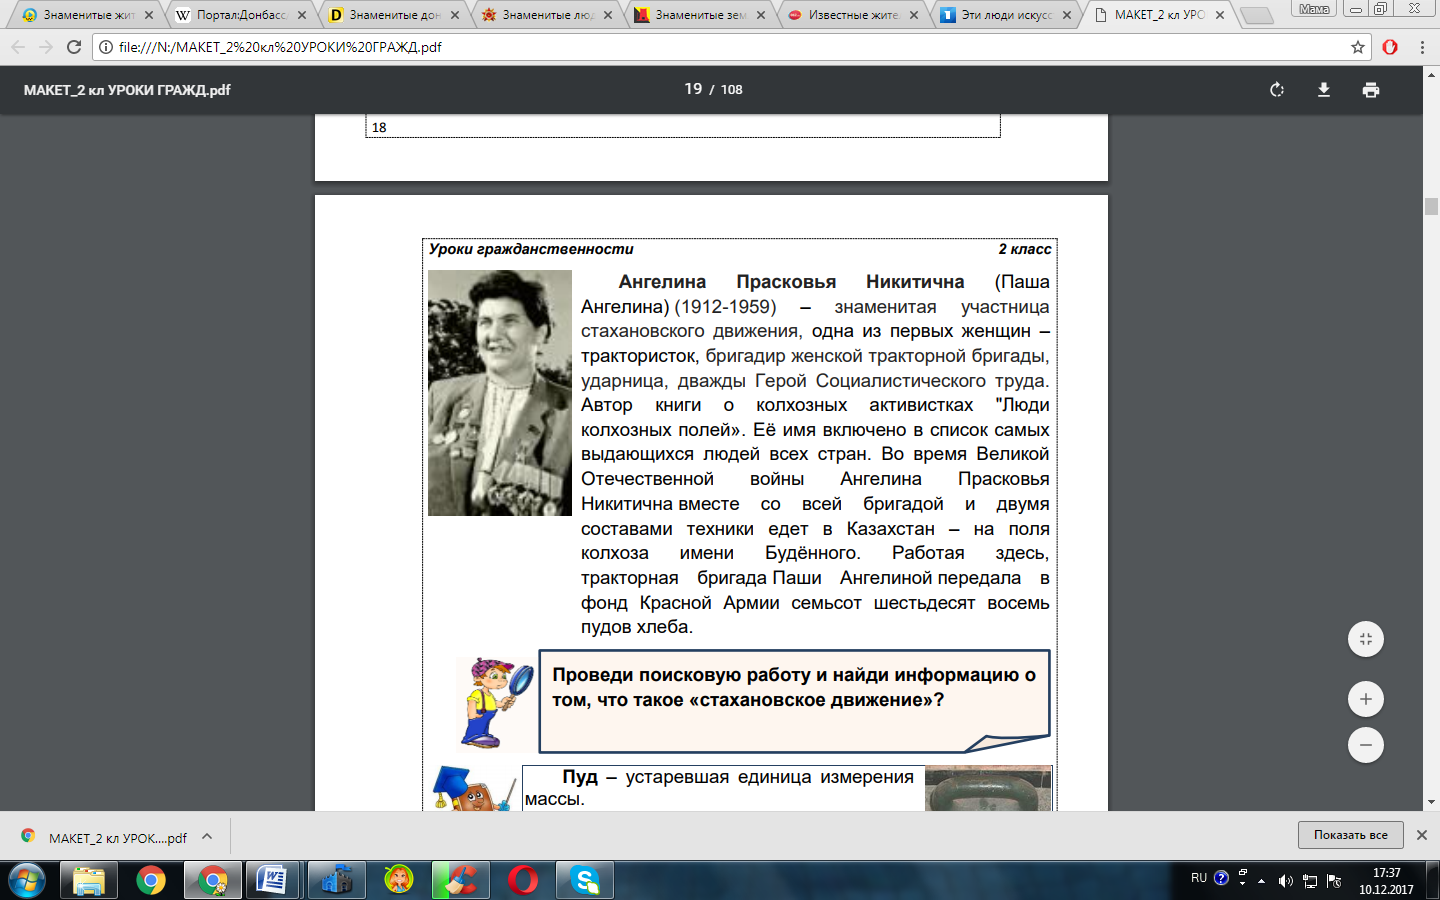Click scrollbar up arrow
The width and height of the screenshot is (1440, 900).
(1431, 74)
